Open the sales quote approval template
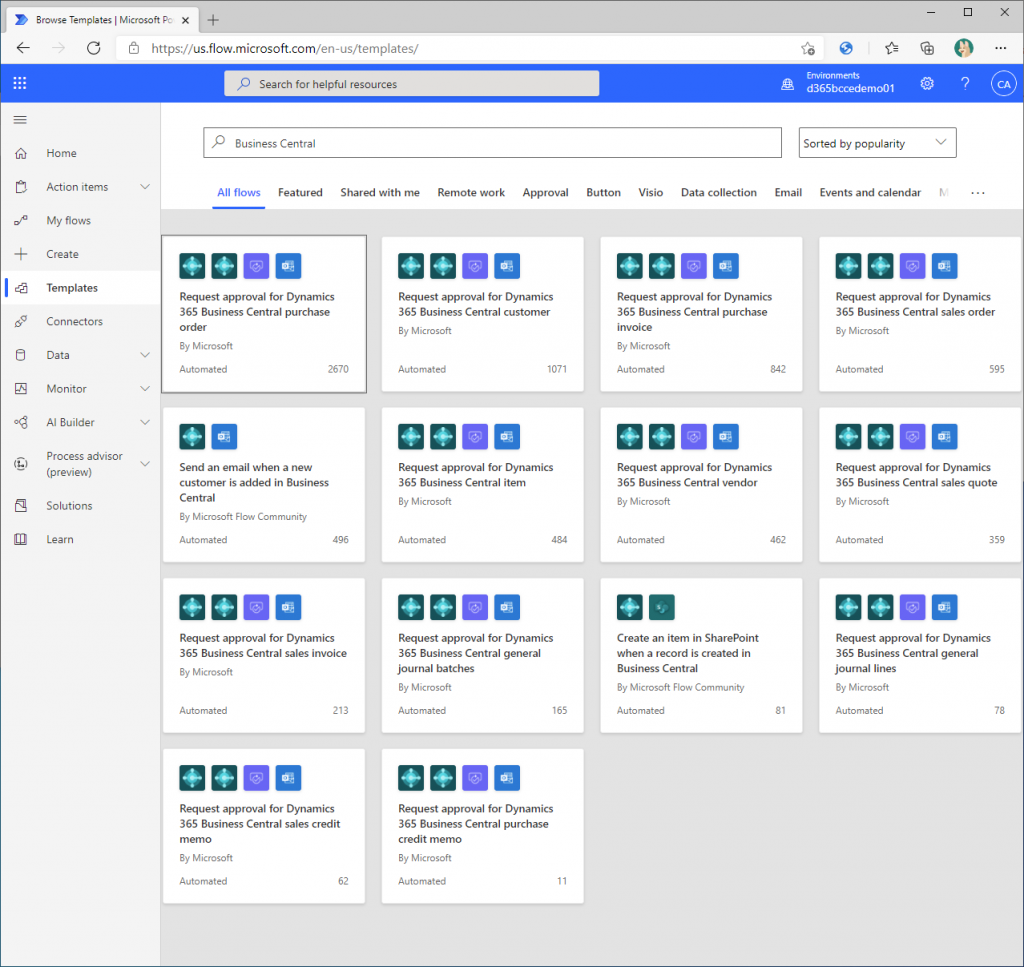 pos(920,484)
